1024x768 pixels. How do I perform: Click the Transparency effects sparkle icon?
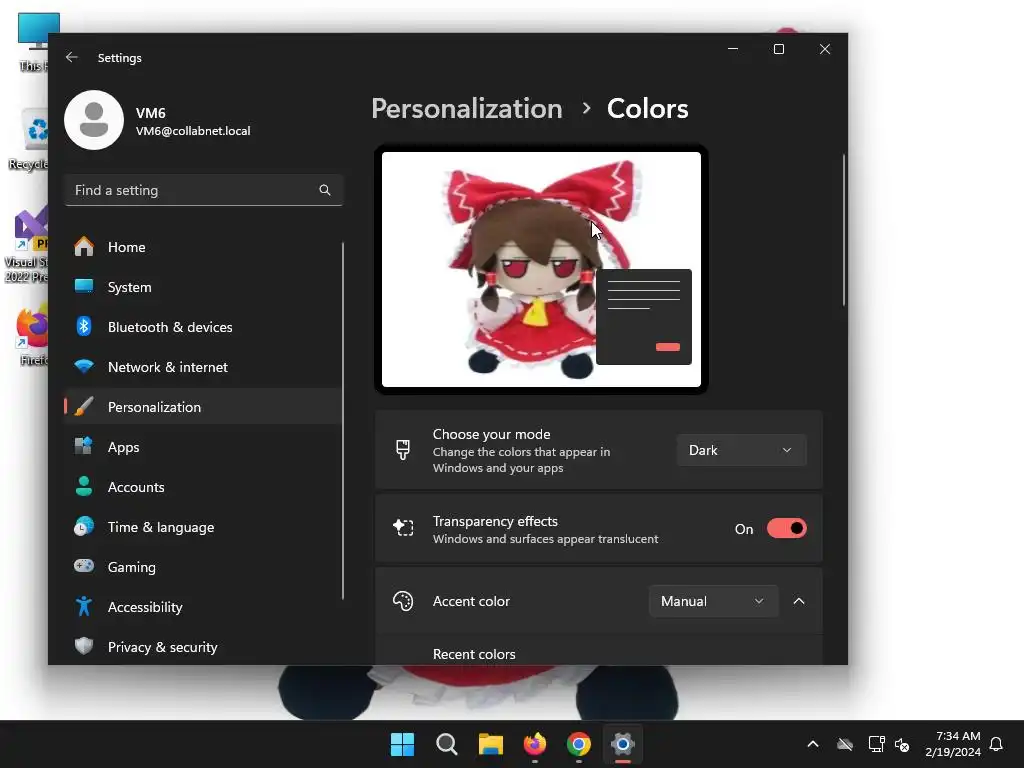403,528
